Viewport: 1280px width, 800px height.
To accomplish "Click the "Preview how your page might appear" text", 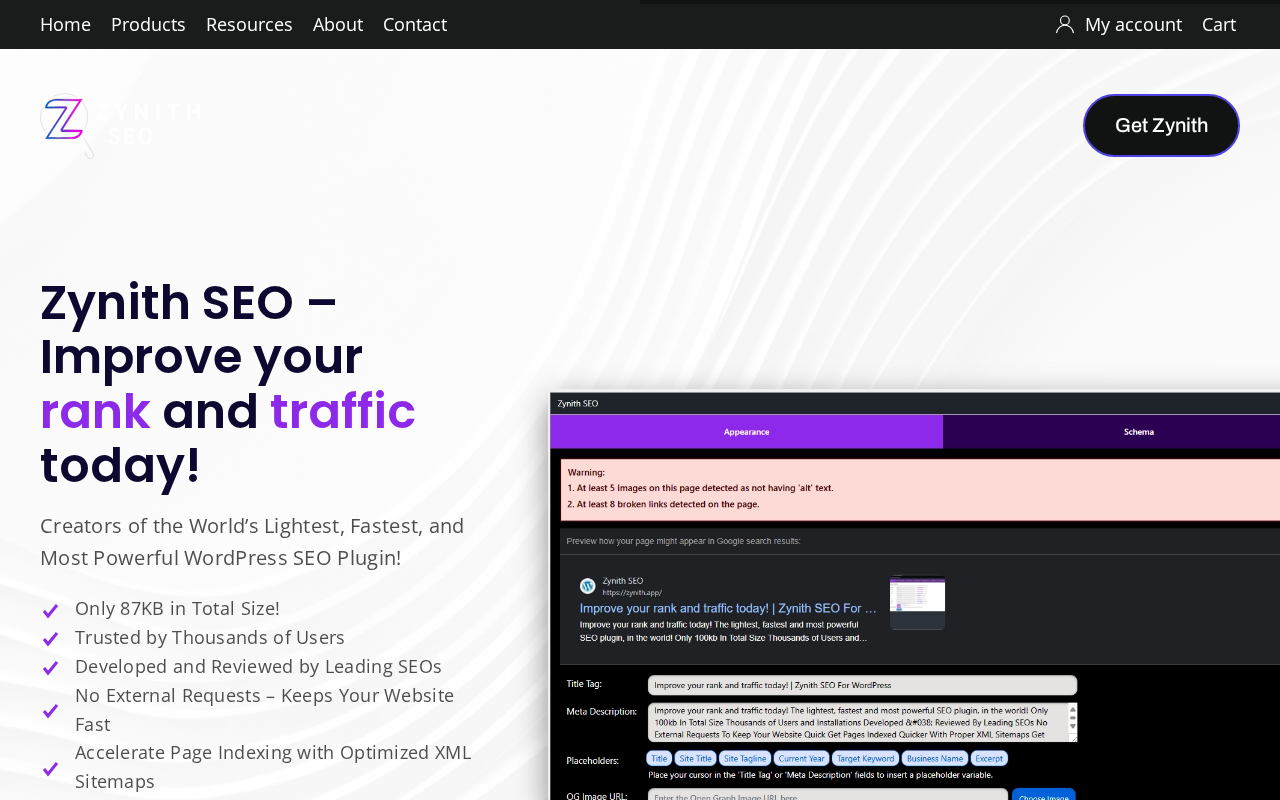I will coord(683,541).
